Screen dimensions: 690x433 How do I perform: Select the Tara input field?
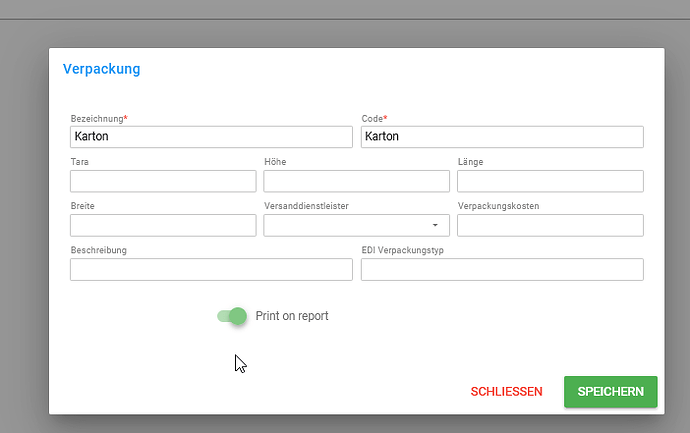tap(163, 181)
